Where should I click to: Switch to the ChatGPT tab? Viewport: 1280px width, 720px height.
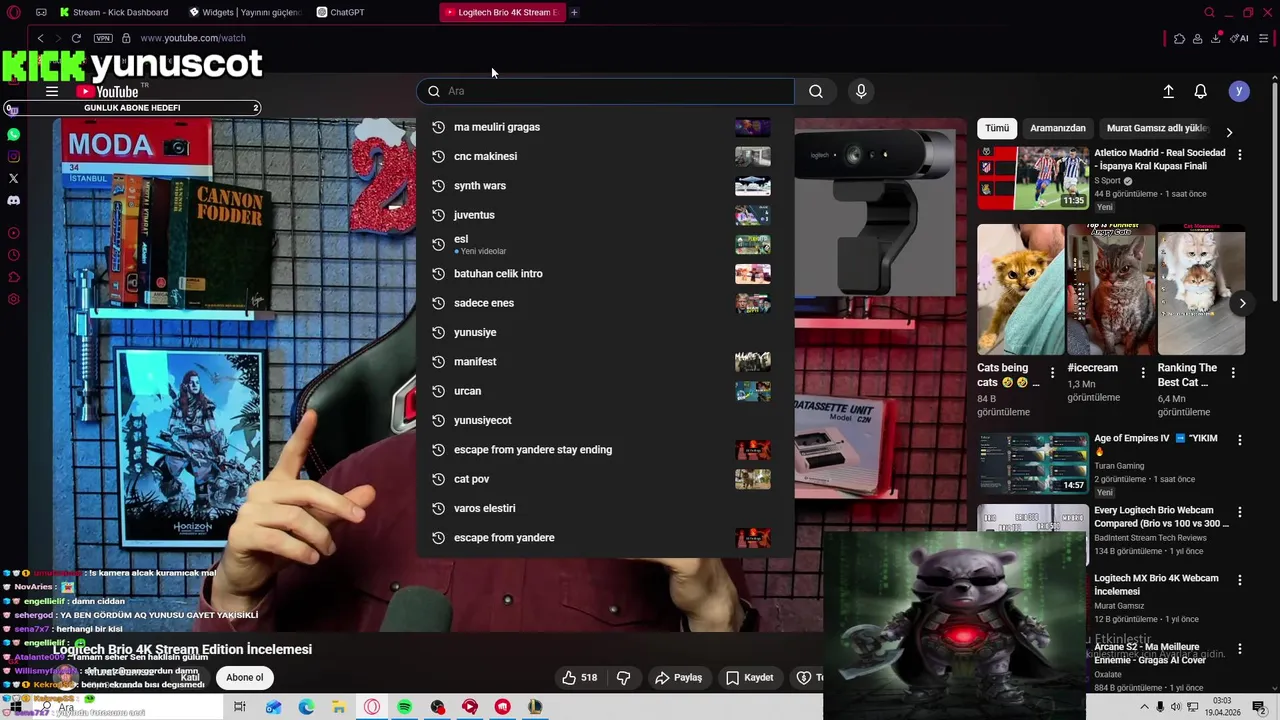[372, 12]
